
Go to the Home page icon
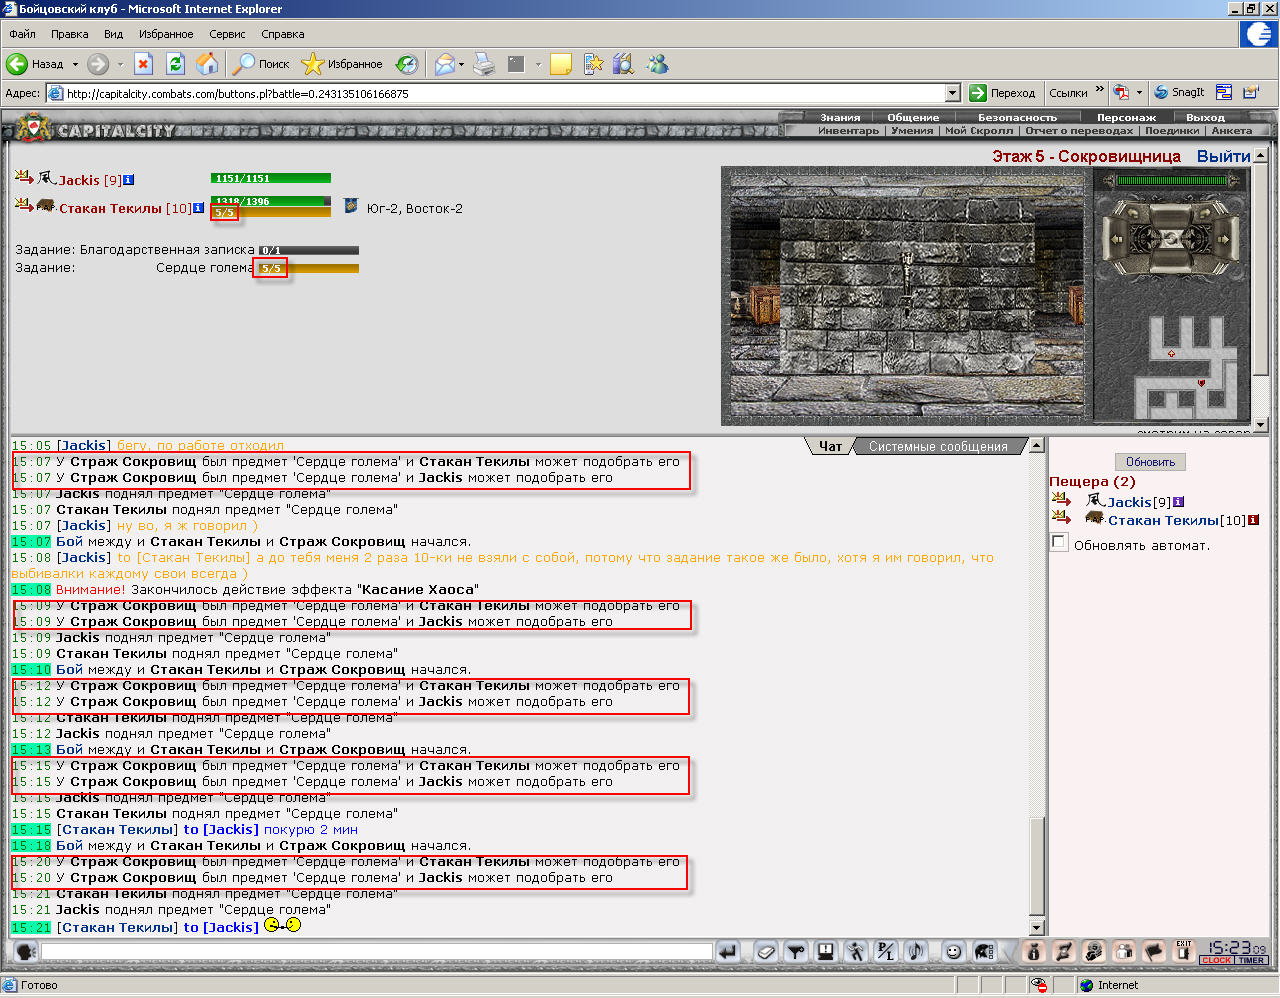coord(207,64)
